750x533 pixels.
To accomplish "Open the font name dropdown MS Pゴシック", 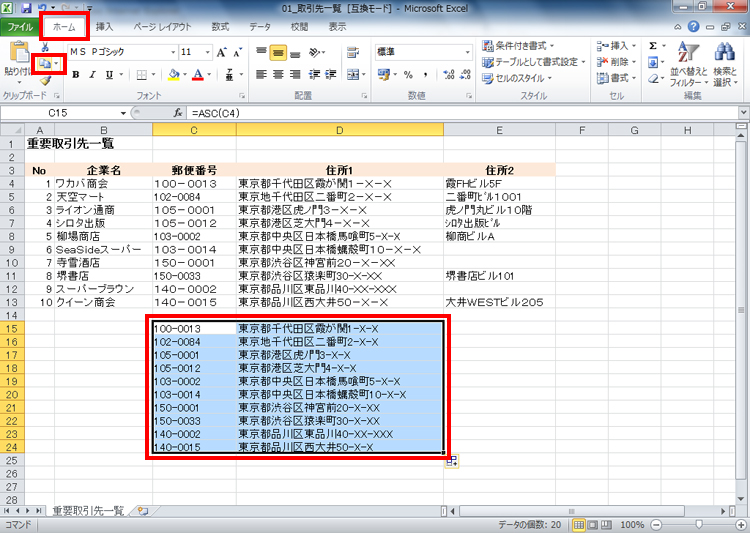I will coord(173,52).
